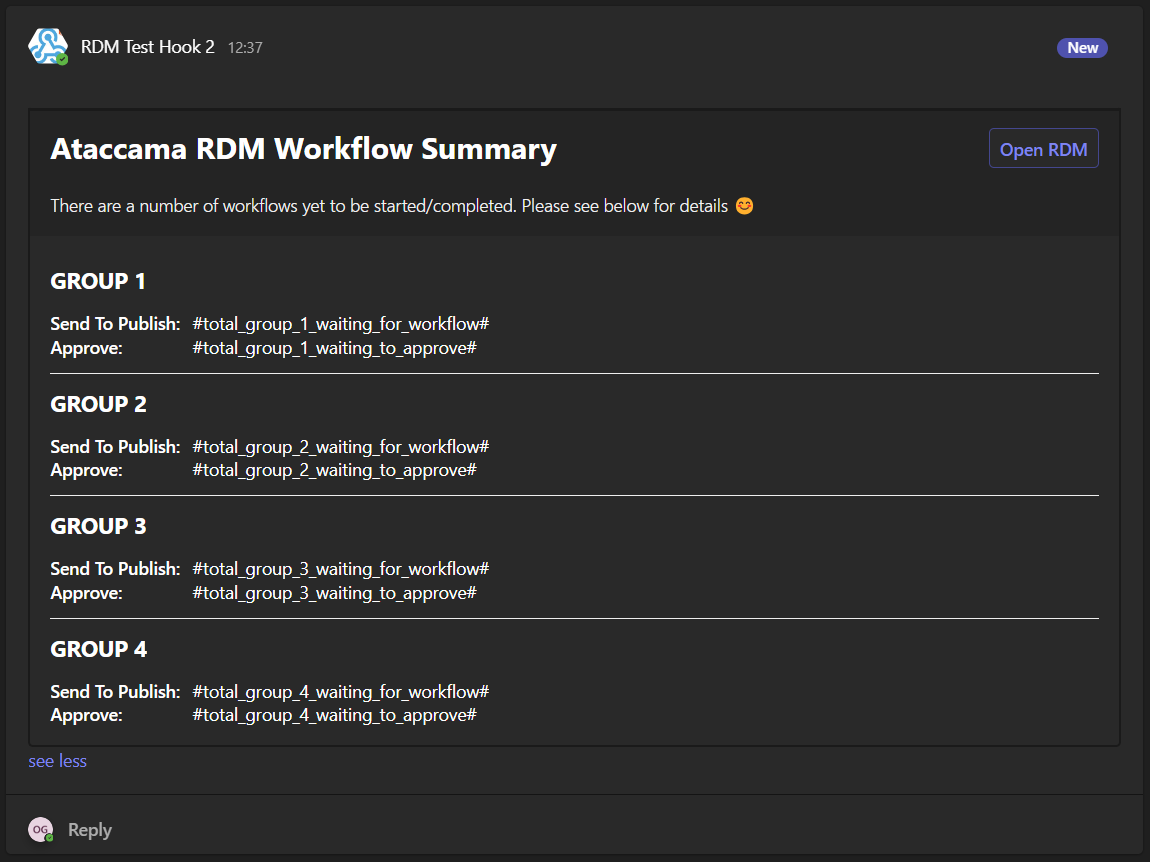The width and height of the screenshot is (1150, 862).
Task: Click #total_group_4_waiting_to_approve# value
Action: tap(334, 715)
